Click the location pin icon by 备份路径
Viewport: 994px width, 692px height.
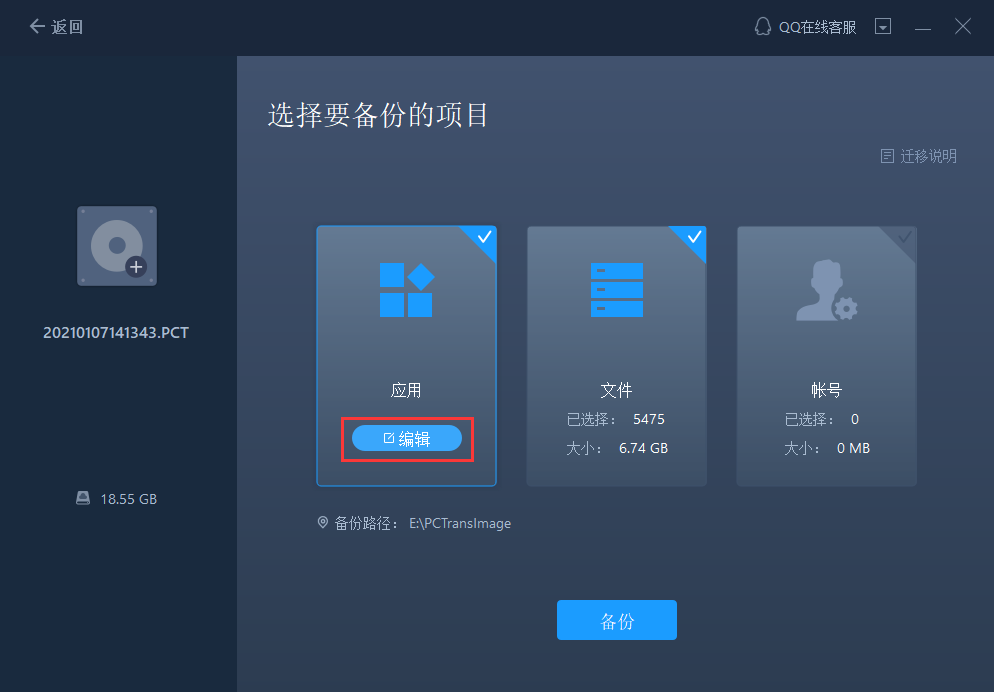pos(323,523)
